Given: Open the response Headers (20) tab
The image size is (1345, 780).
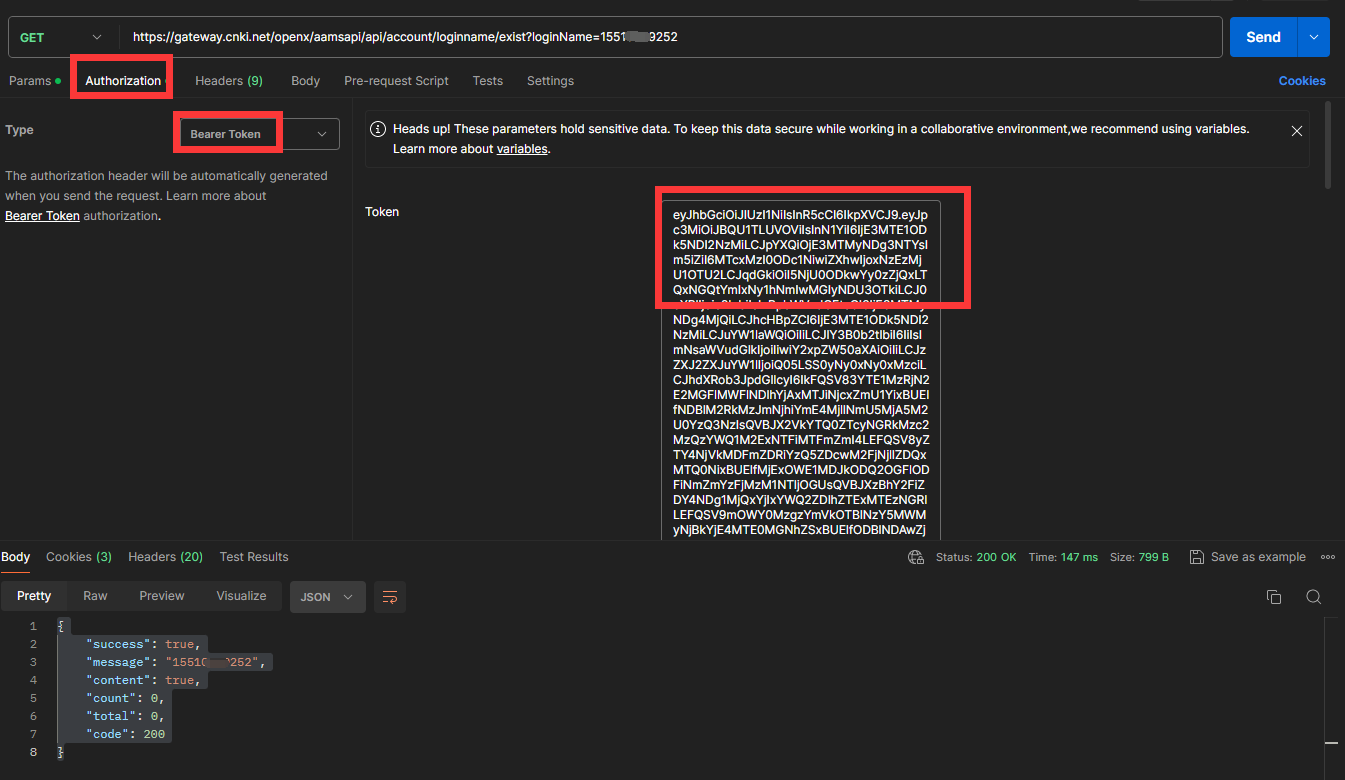Looking at the screenshot, I should tap(165, 557).
